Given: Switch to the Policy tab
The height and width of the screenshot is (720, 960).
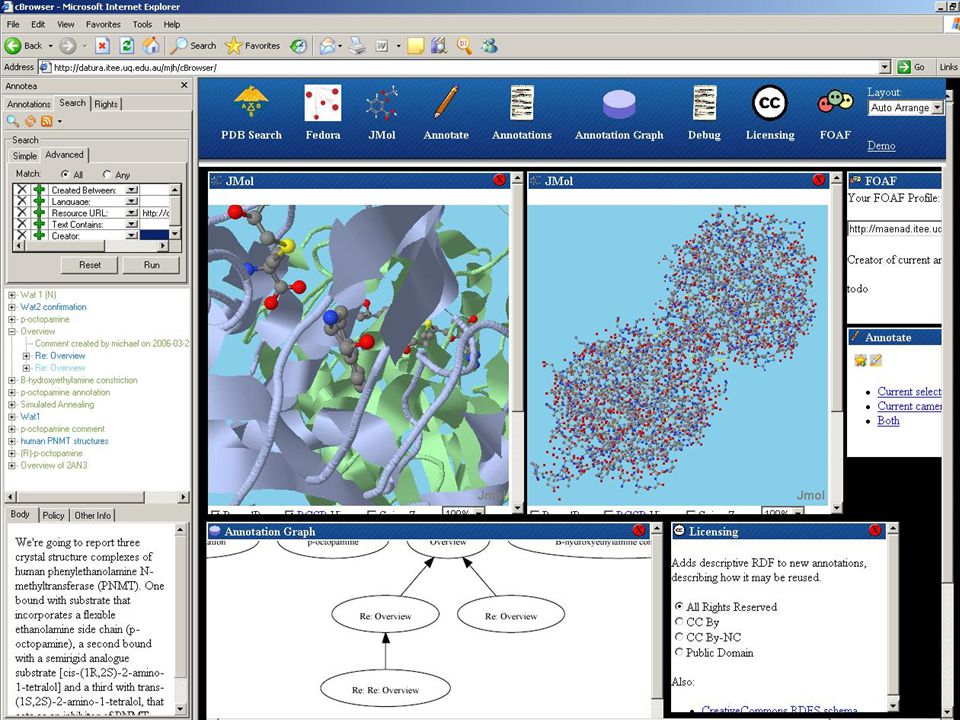Looking at the screenshot, I should 53,516.
